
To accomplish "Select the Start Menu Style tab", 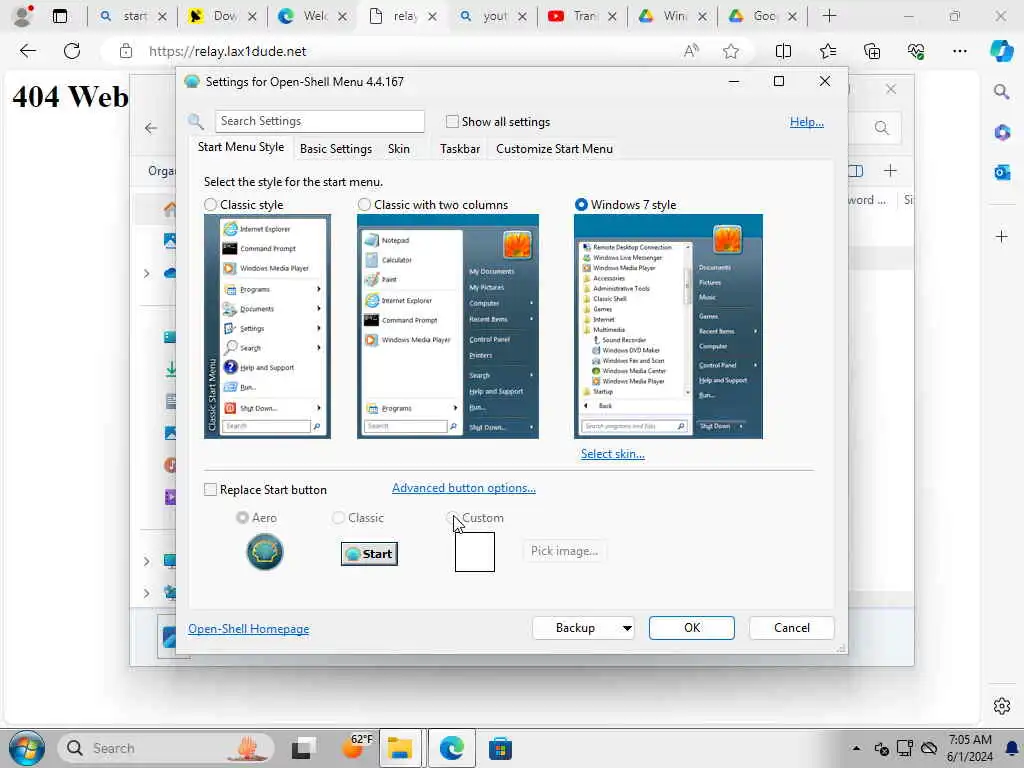I will 241,147.
